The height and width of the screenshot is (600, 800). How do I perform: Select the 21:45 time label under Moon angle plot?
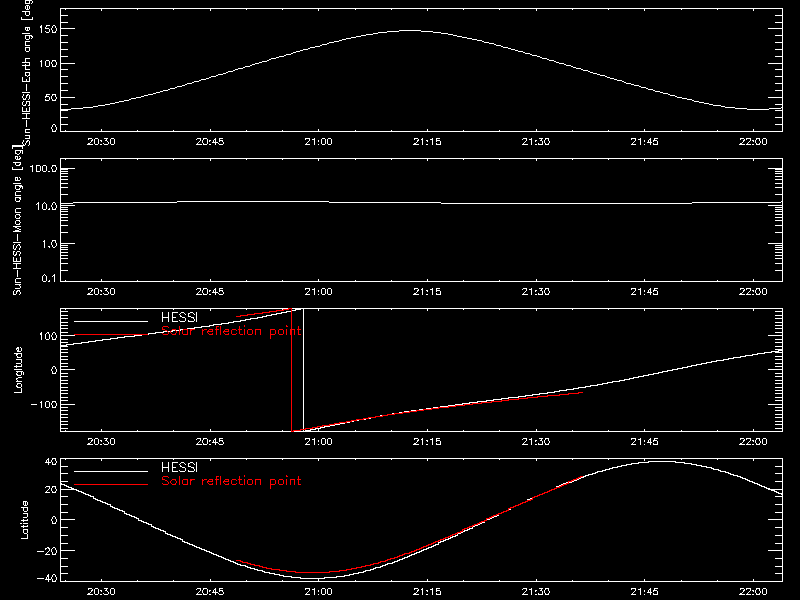pyautogui.click(x=644, y=292)
